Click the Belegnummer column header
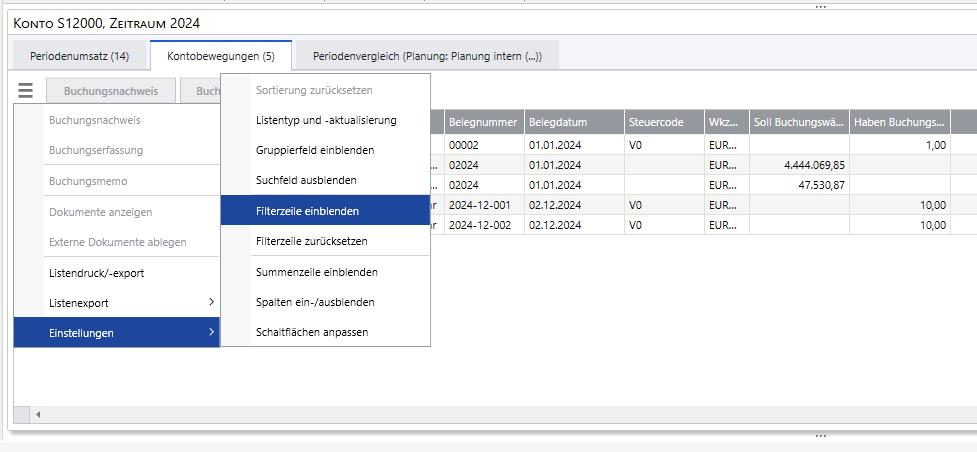This screenshot has height=452, width=977. (483, 122)
